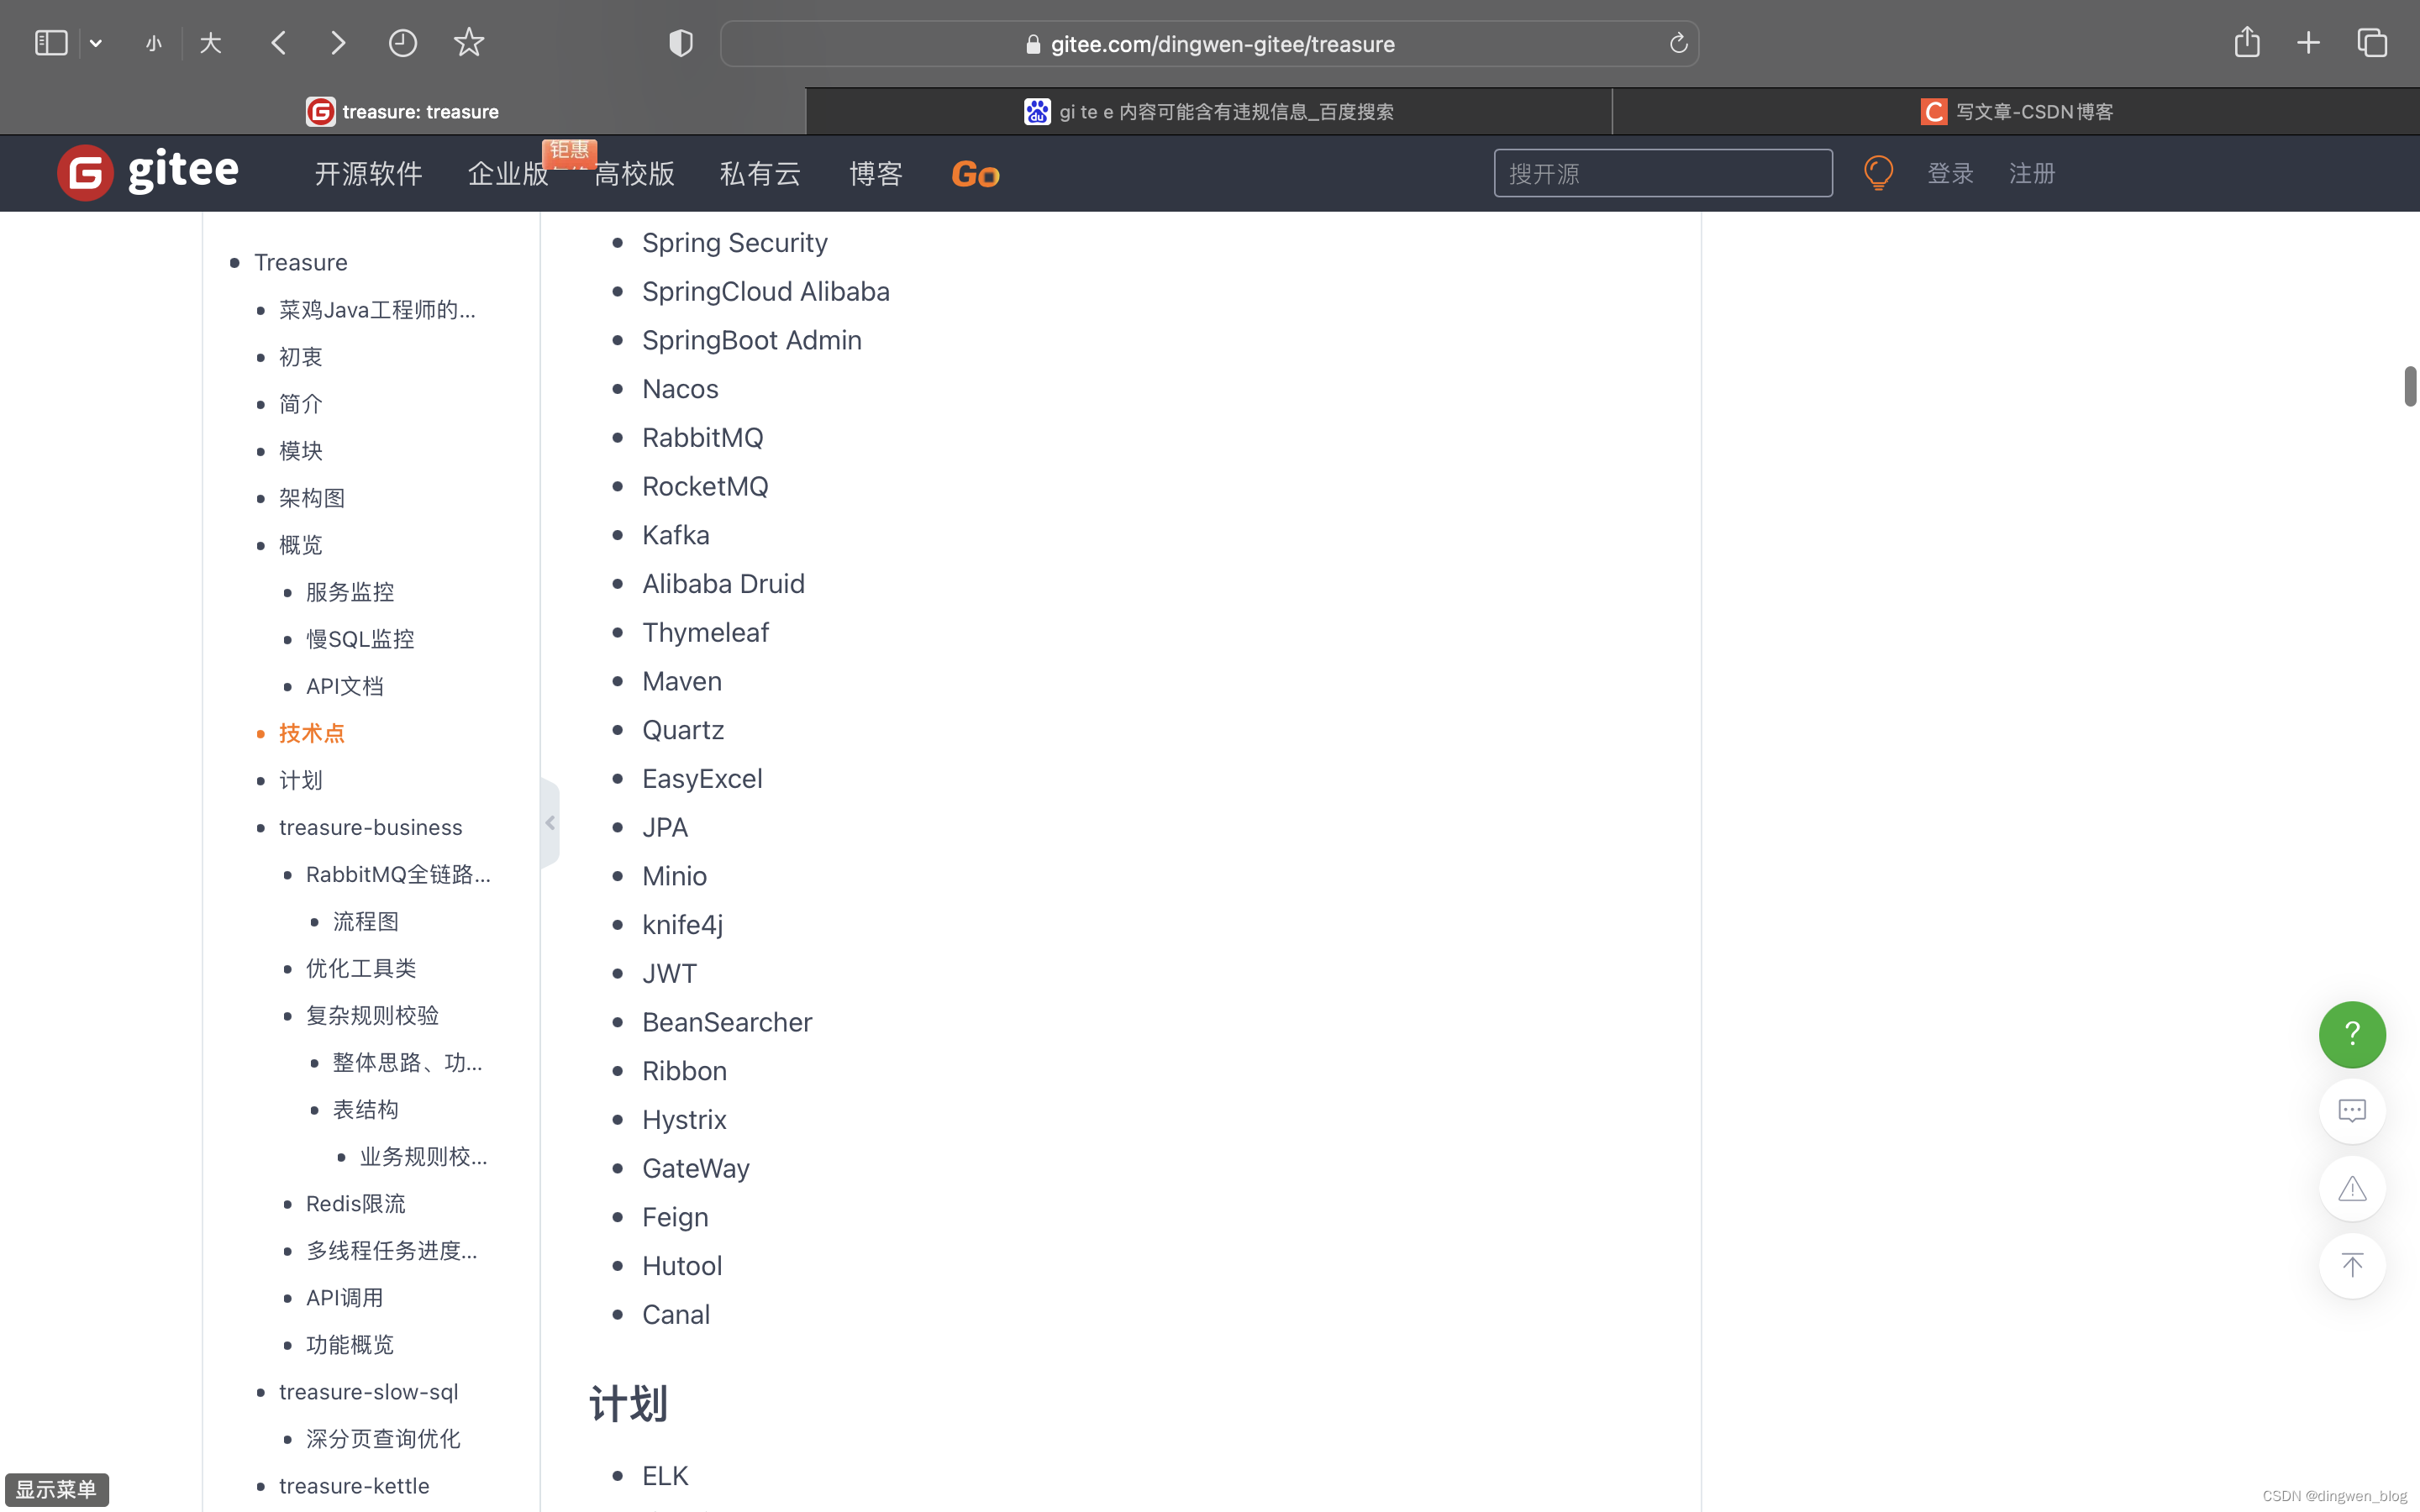Click the new tab plus icon
The width and height of the screenshot is (2420, 1512).
[2310, 42]
